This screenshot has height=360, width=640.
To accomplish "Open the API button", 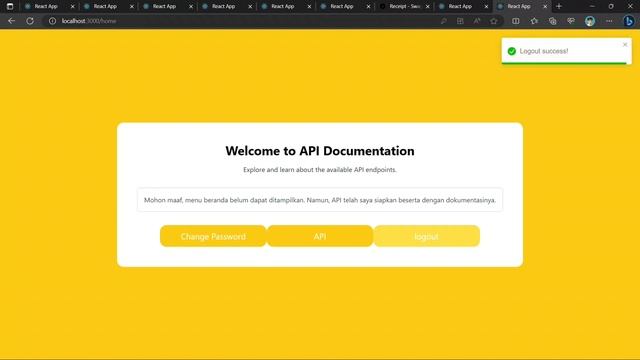I will pos(320,236).
